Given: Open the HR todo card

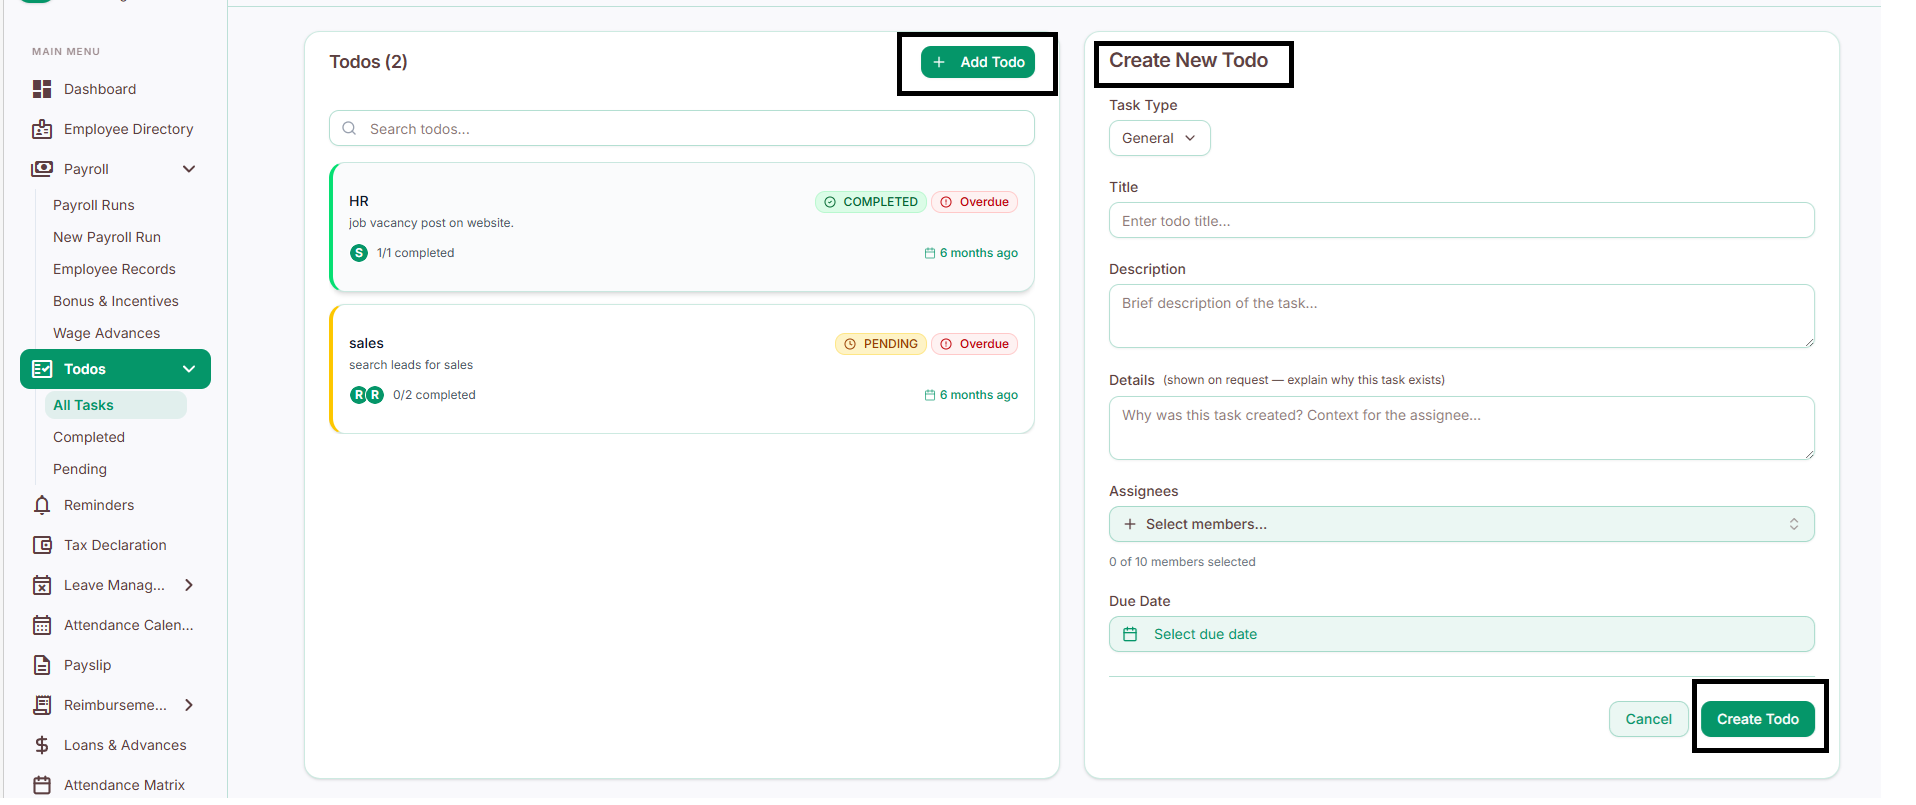Looking at the screenshot, I should pos(681,227).
